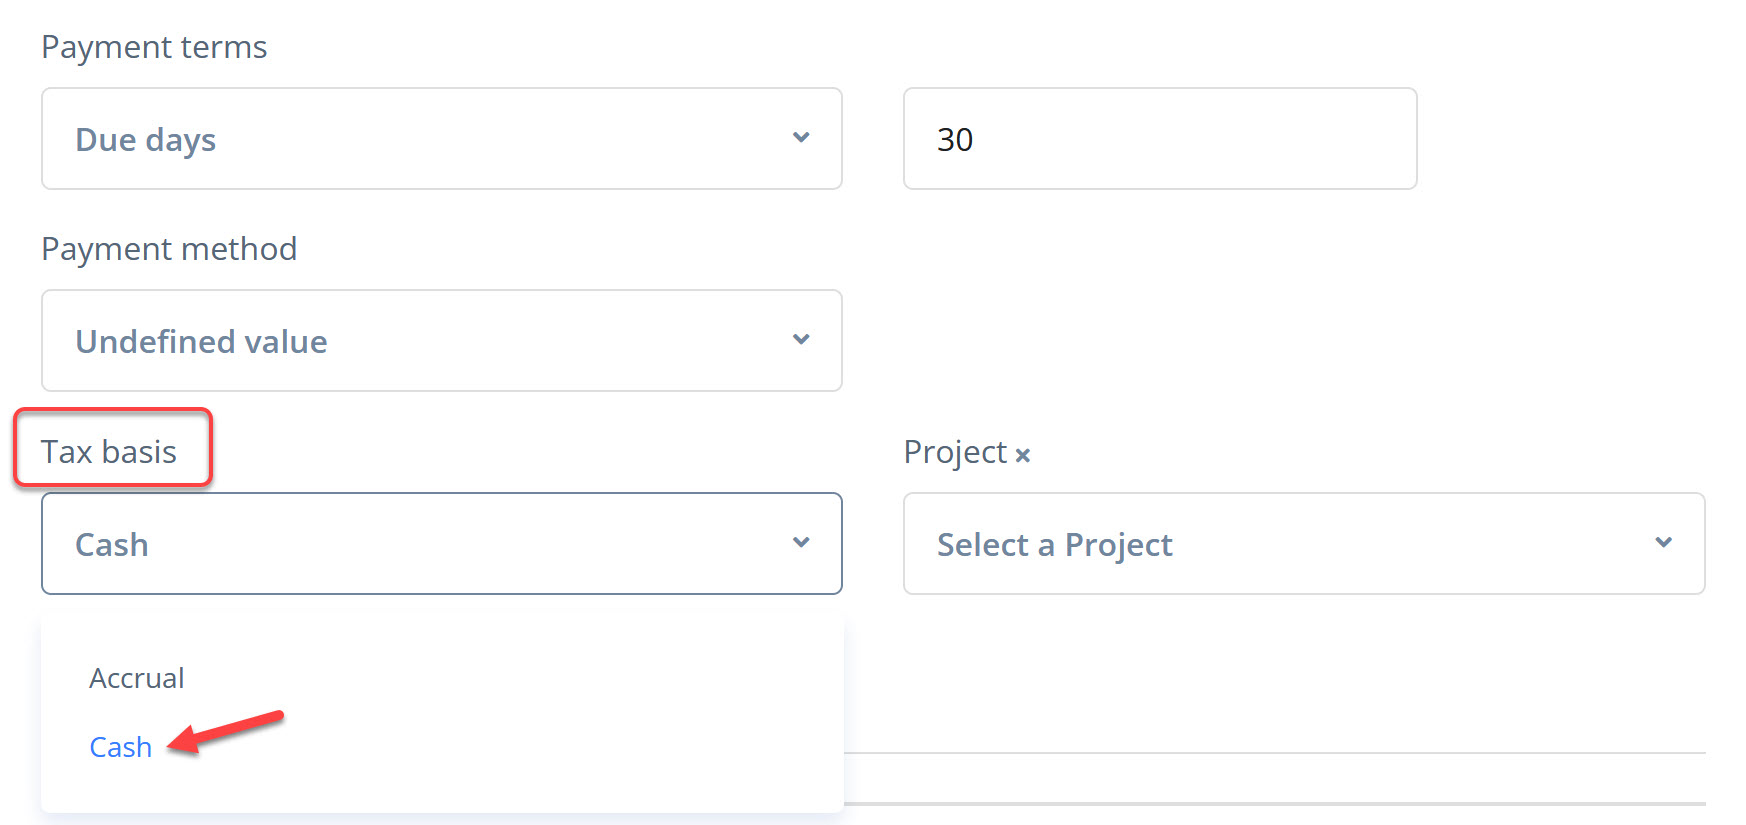This screenshot has width=1746, height=825.
Task: Click the chevron arrow in Undefined value box
Action: tap(801, 340)
